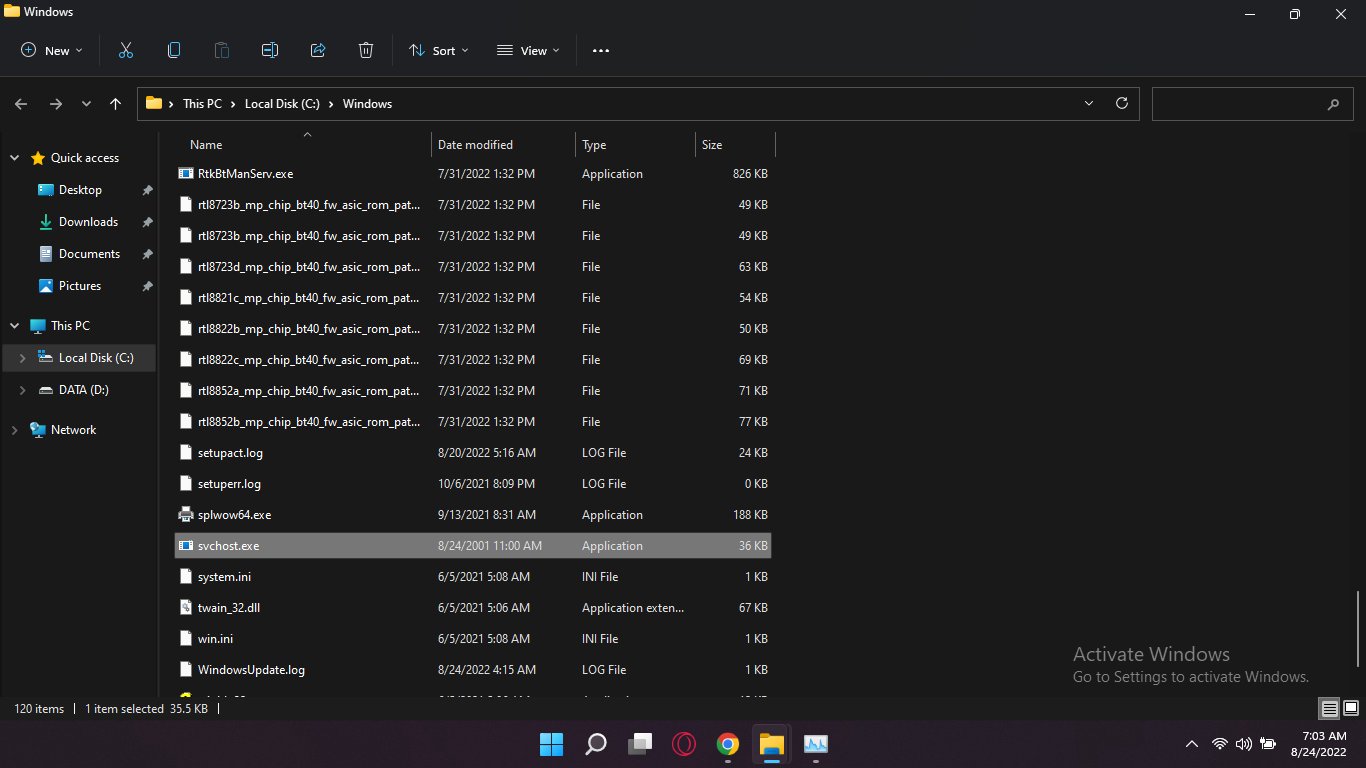
Task: Click the Rename icon in toolbar
Action: [x=270, y=50]
